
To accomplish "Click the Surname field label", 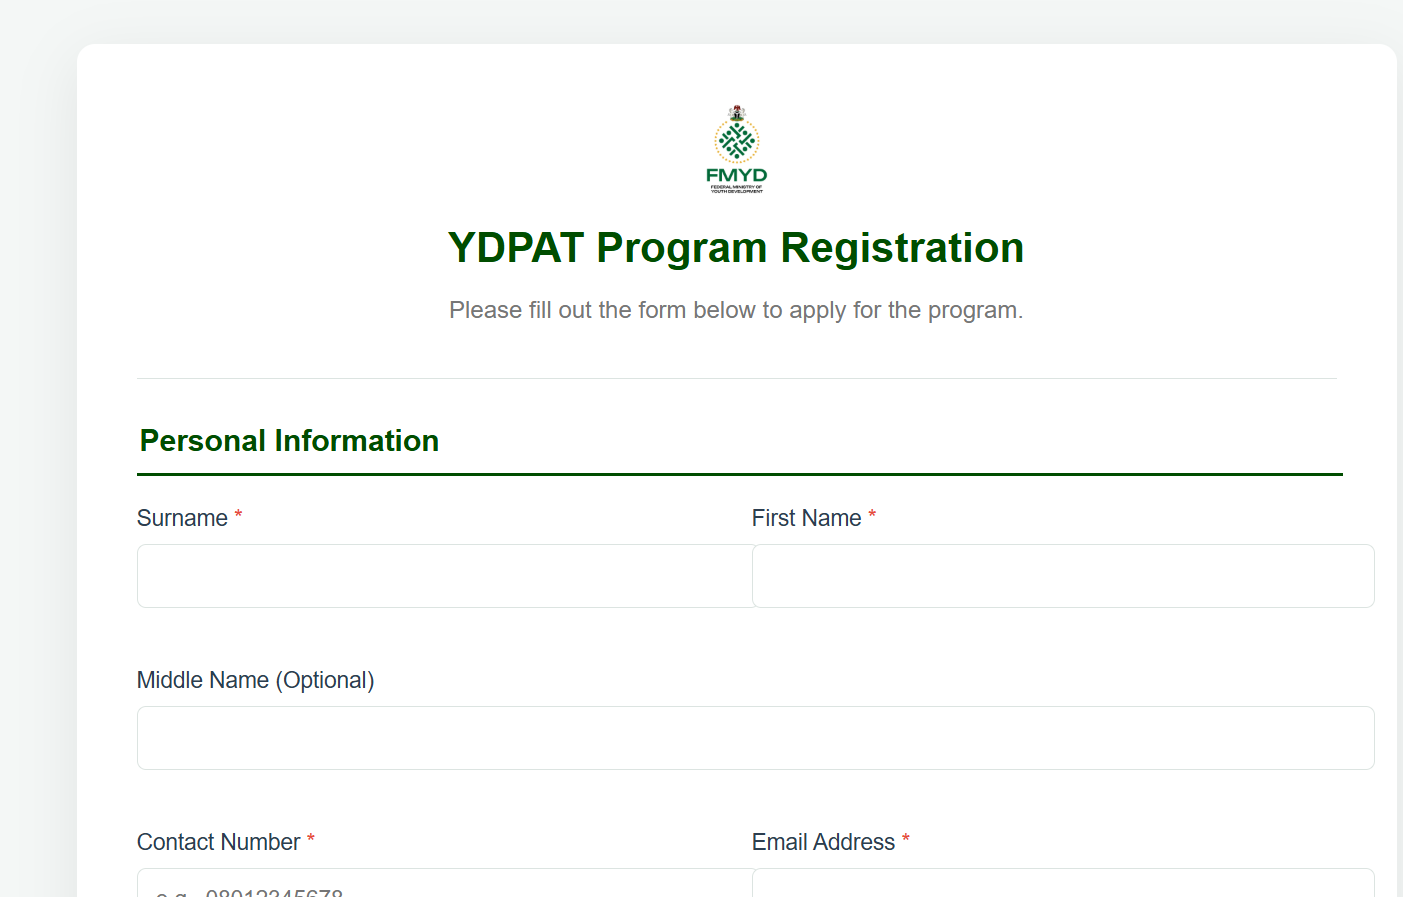I will point(184,518).
